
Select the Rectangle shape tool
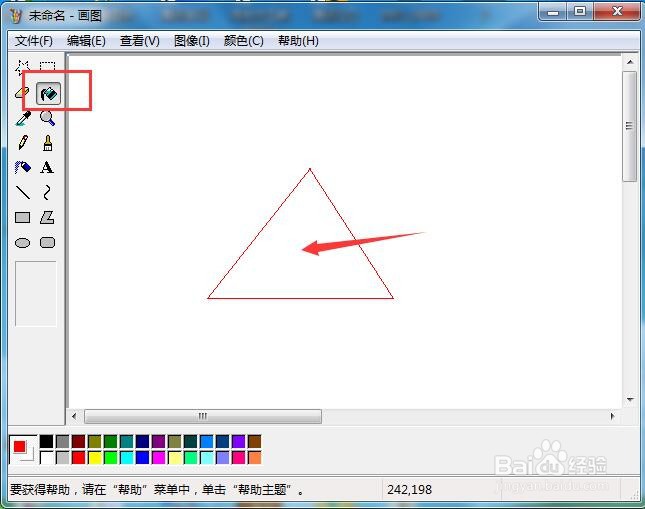(x=23, y=217)
